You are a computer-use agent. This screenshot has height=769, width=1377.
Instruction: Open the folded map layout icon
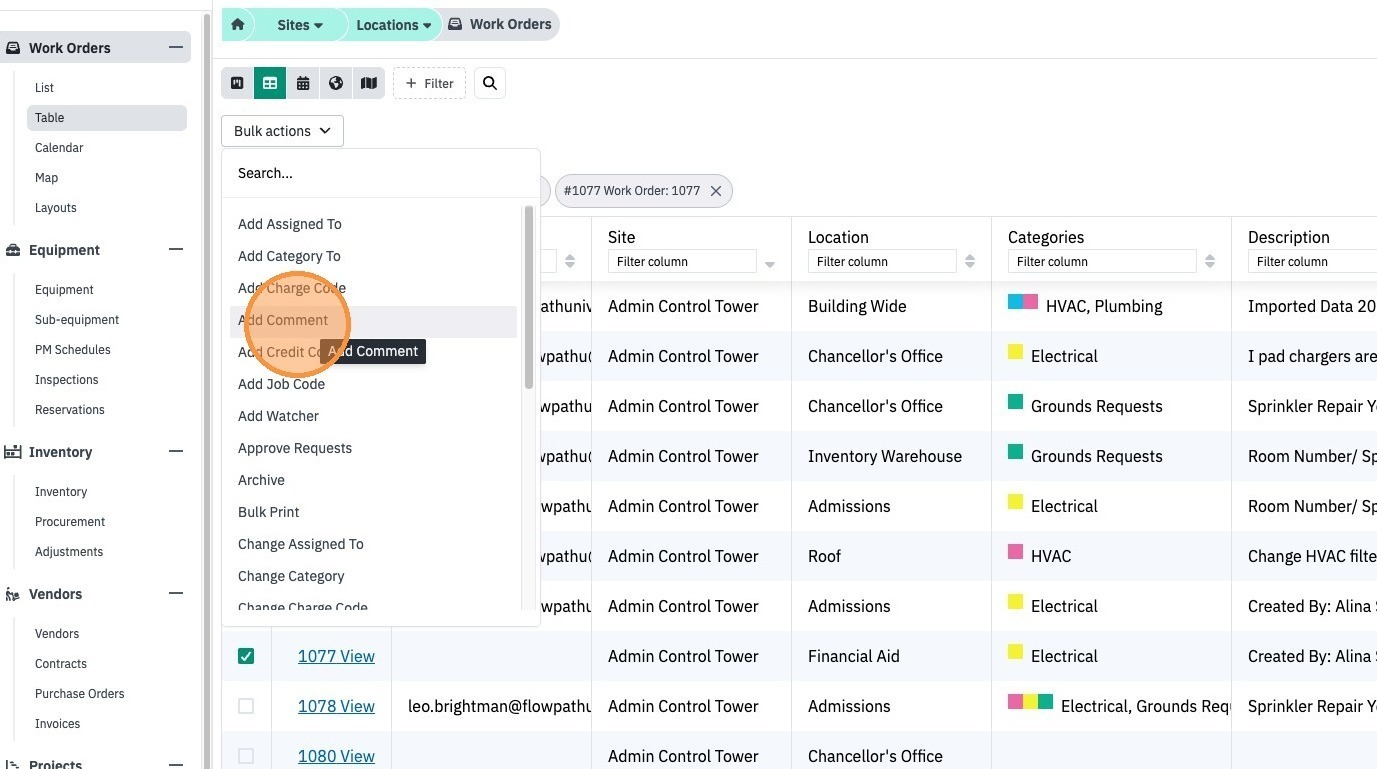[369, 83]
